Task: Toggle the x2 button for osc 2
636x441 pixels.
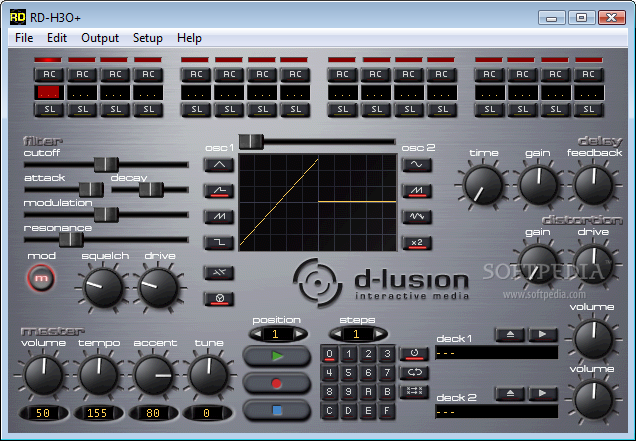Action: point(417,243)
